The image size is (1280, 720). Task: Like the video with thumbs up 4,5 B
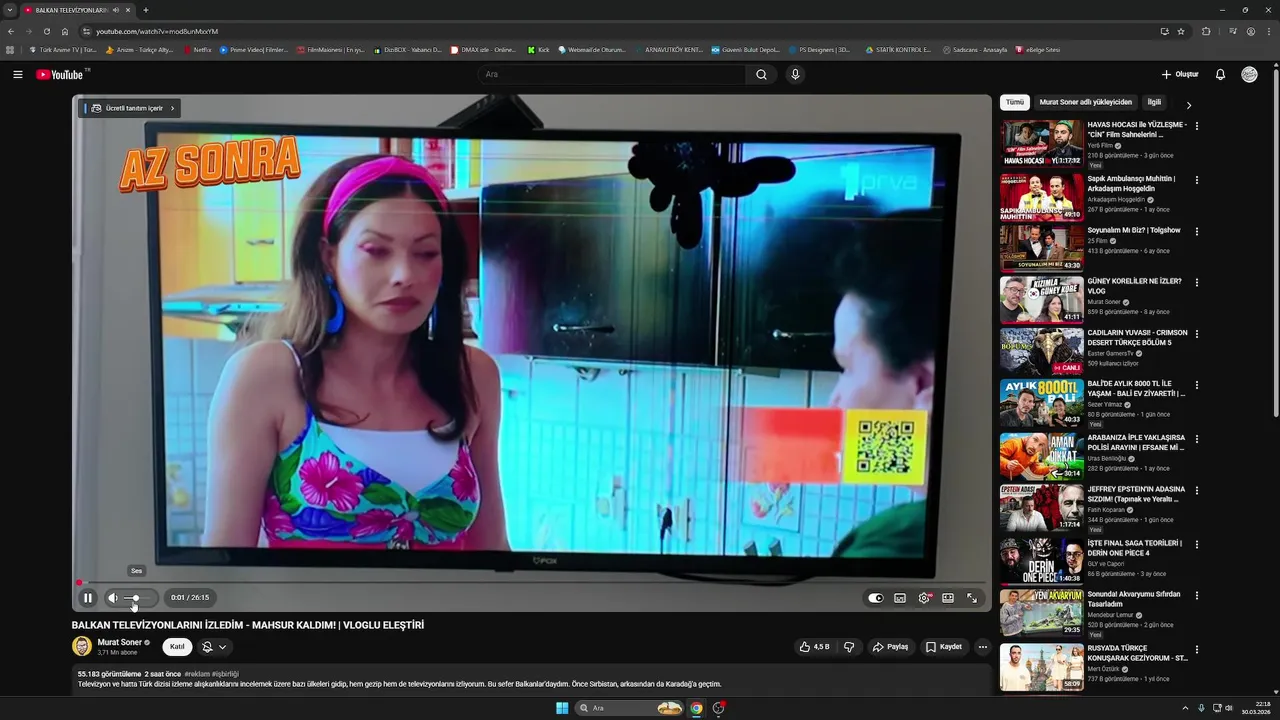click(814, 647)
